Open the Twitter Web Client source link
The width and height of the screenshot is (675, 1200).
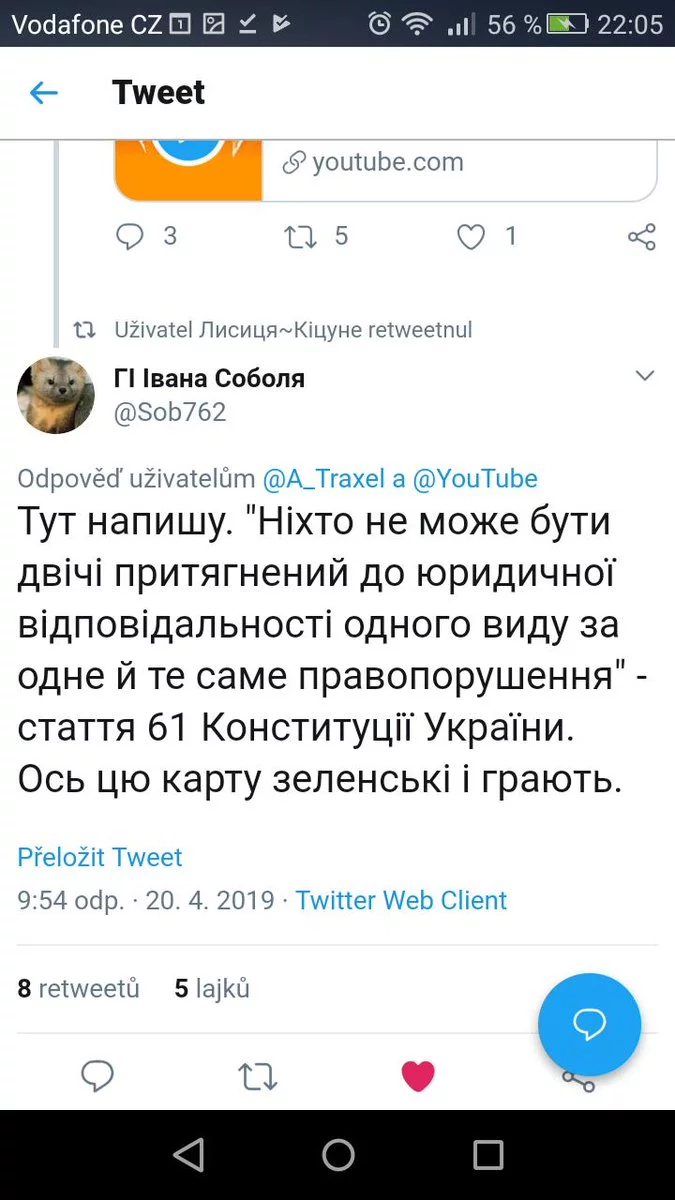(x=401, y=900)
